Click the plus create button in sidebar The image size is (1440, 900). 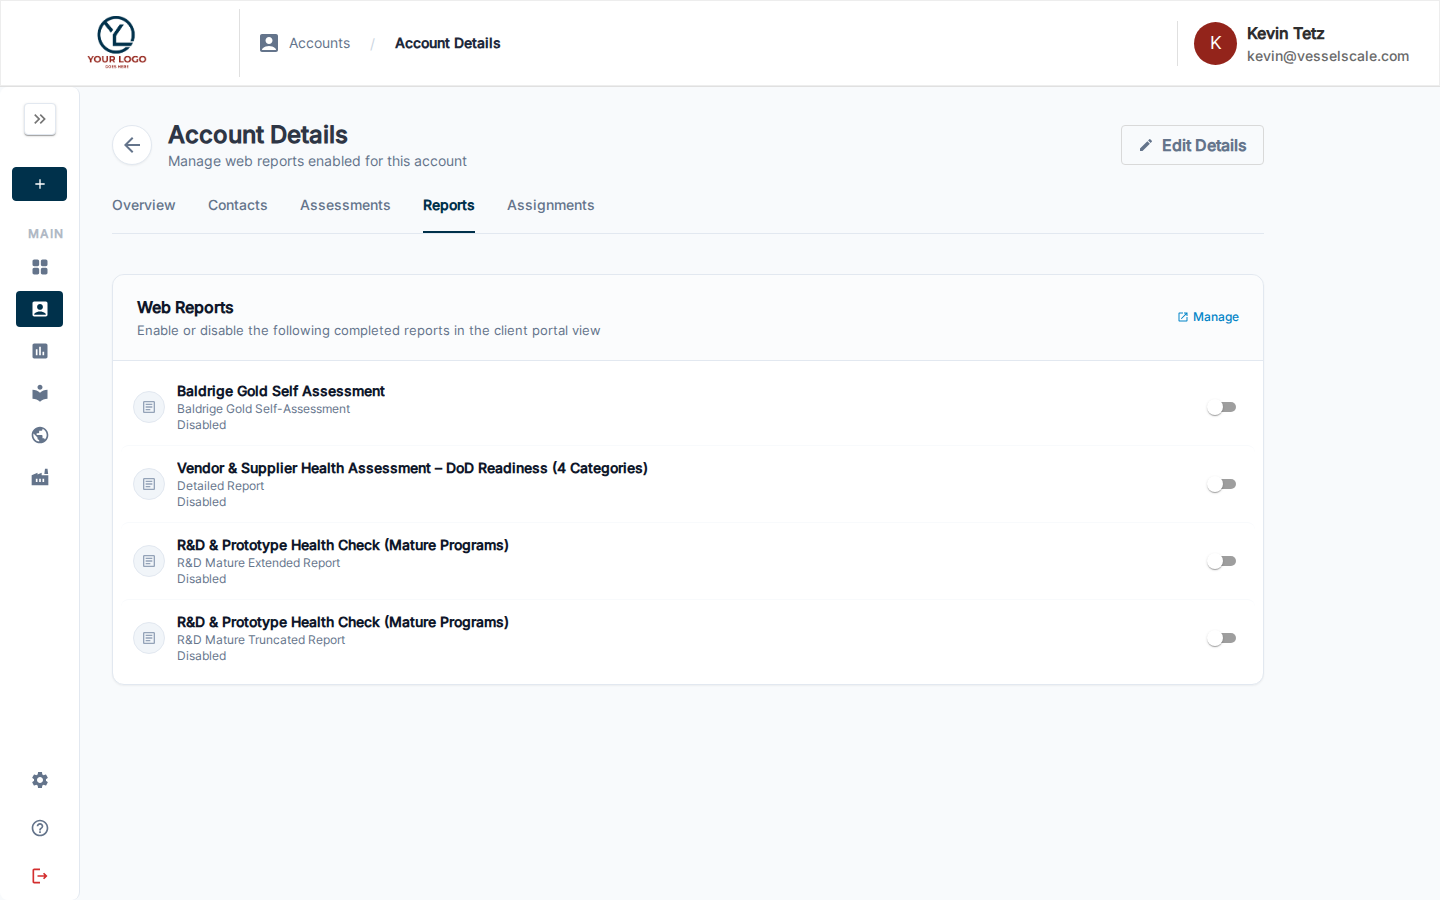[40, 184]
